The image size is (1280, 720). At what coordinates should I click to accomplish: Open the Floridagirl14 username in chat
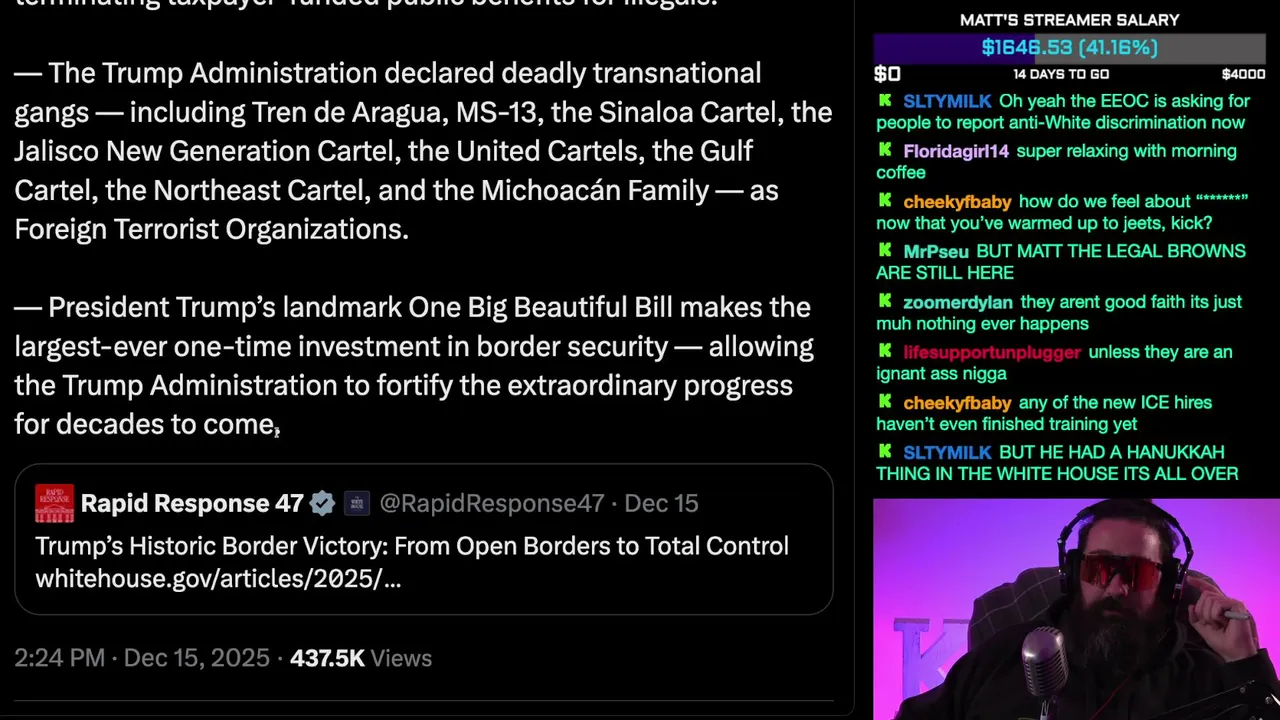956,151
